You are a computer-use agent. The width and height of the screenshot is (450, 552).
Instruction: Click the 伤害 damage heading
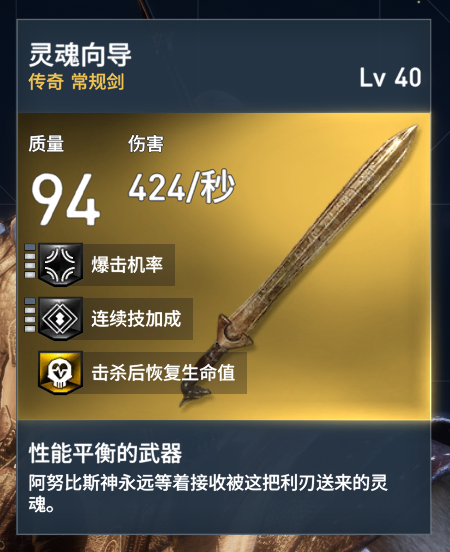pyautogui.click(x=146, y=144)
